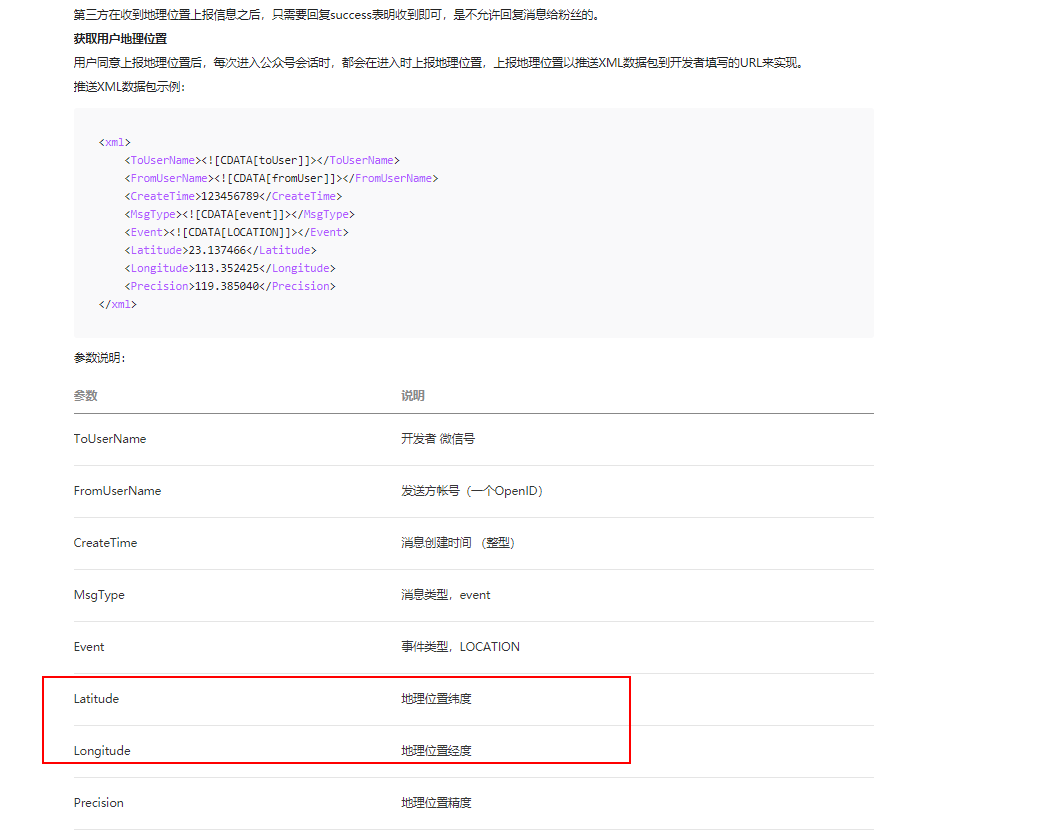Screen dimensions: 1039x834
Task: Click CreateTime in the parameter table
Action: click(x=105, y=543)
